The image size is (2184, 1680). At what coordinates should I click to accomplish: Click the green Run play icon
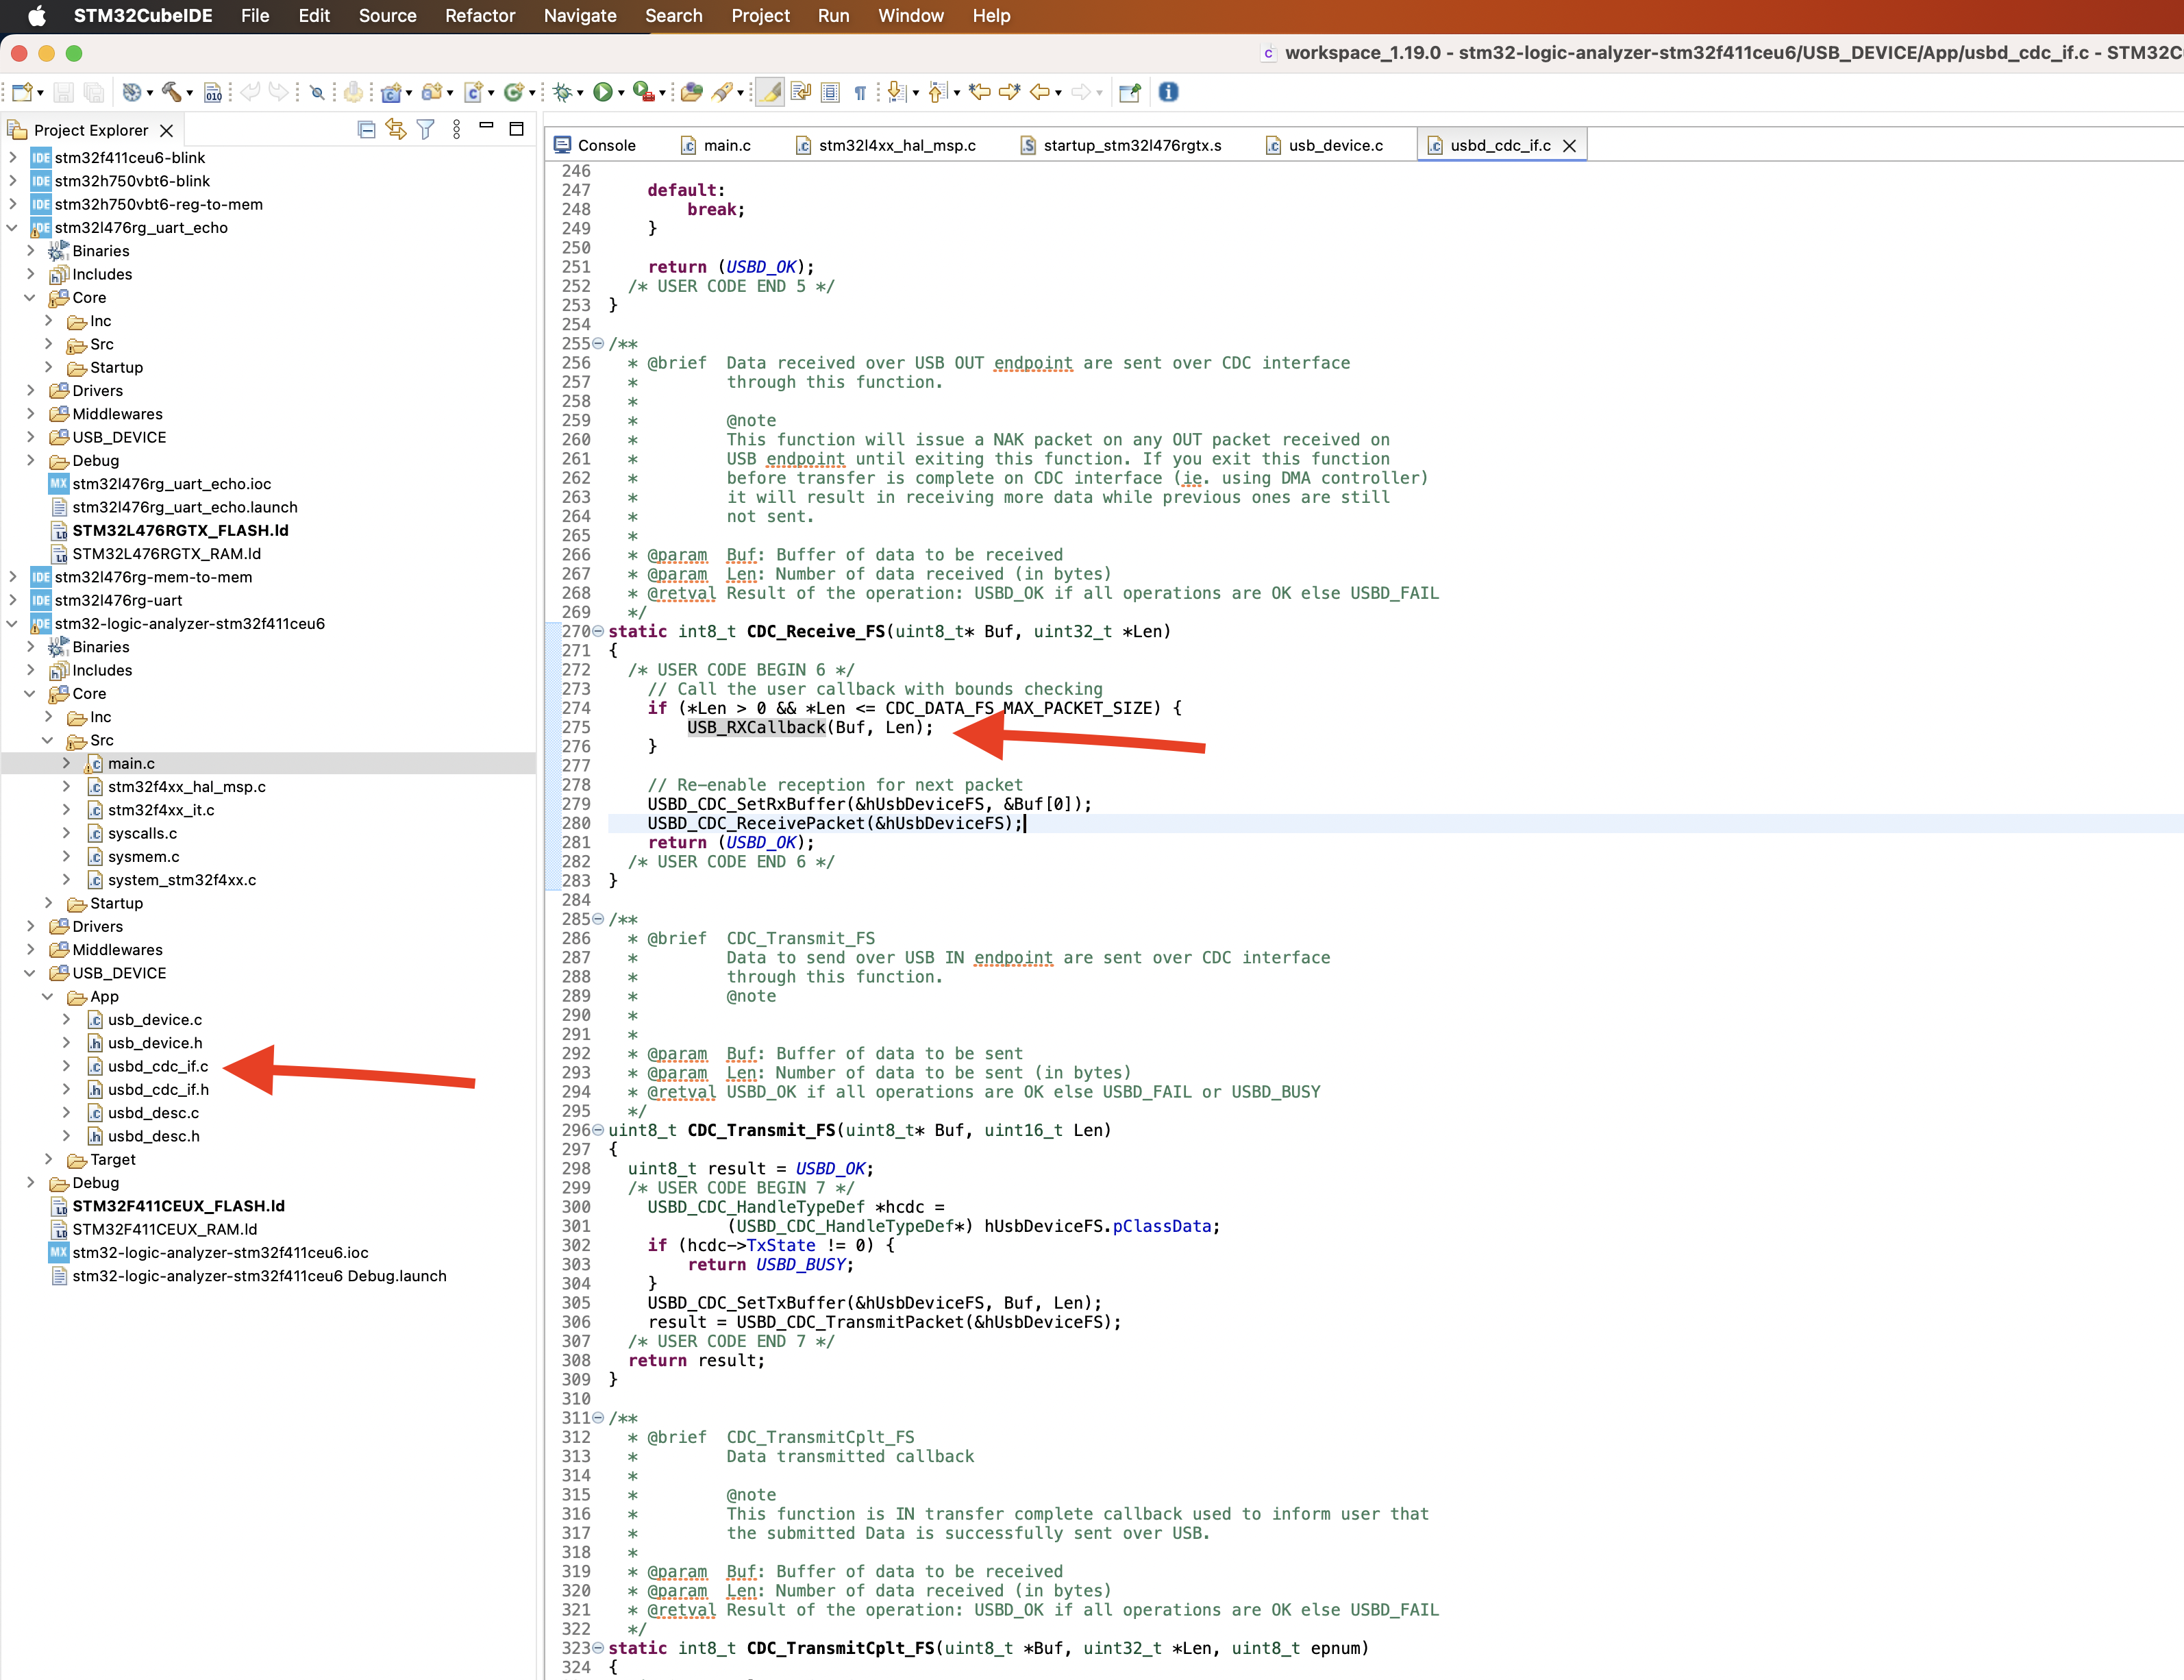click(602, 92)
